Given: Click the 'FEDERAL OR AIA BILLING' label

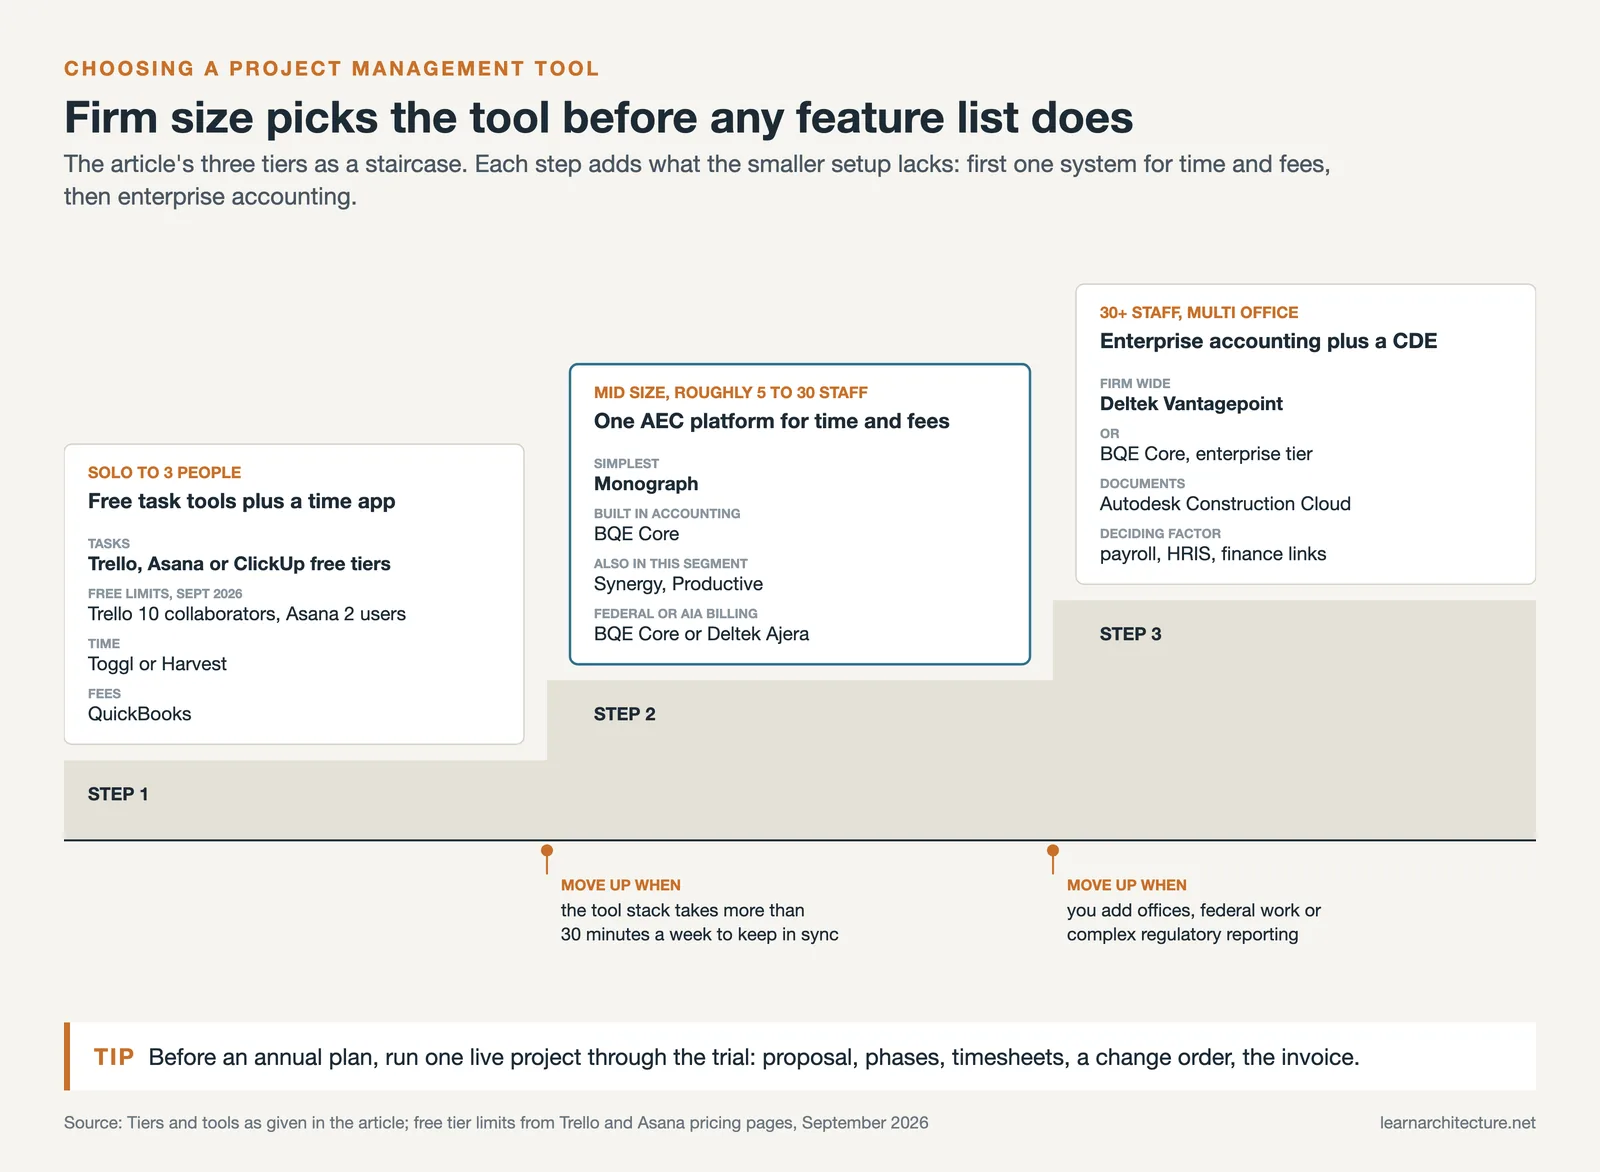Looking at the screenshot, I should pos(676,613).
